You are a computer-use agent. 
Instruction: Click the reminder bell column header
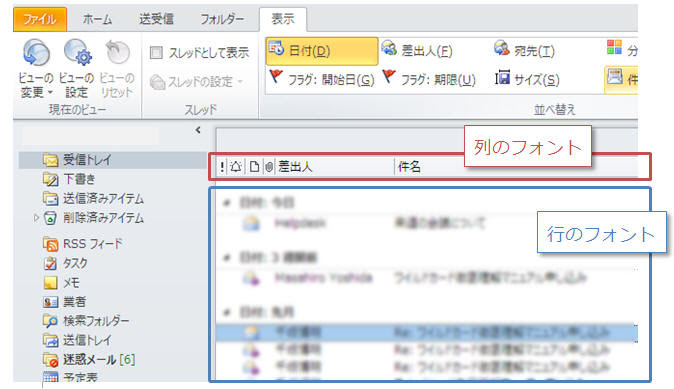click(x=236, y=167)
